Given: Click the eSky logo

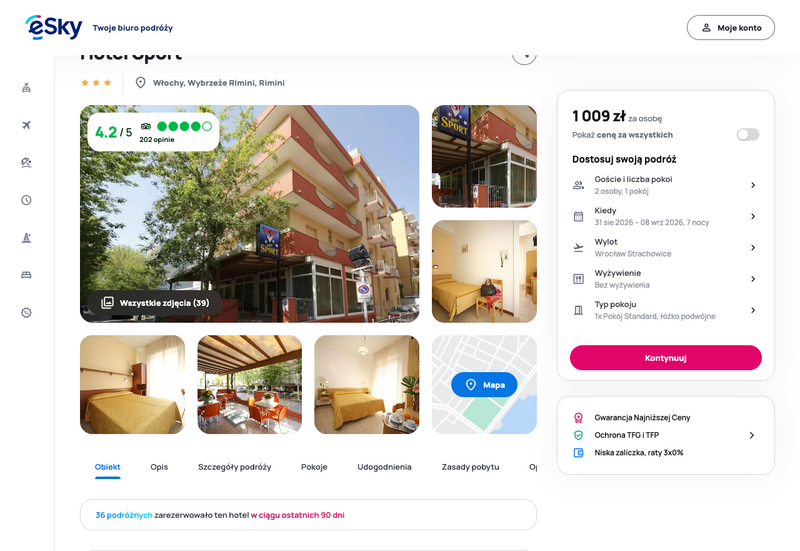Looking at the screenshot, I should 54,27.
